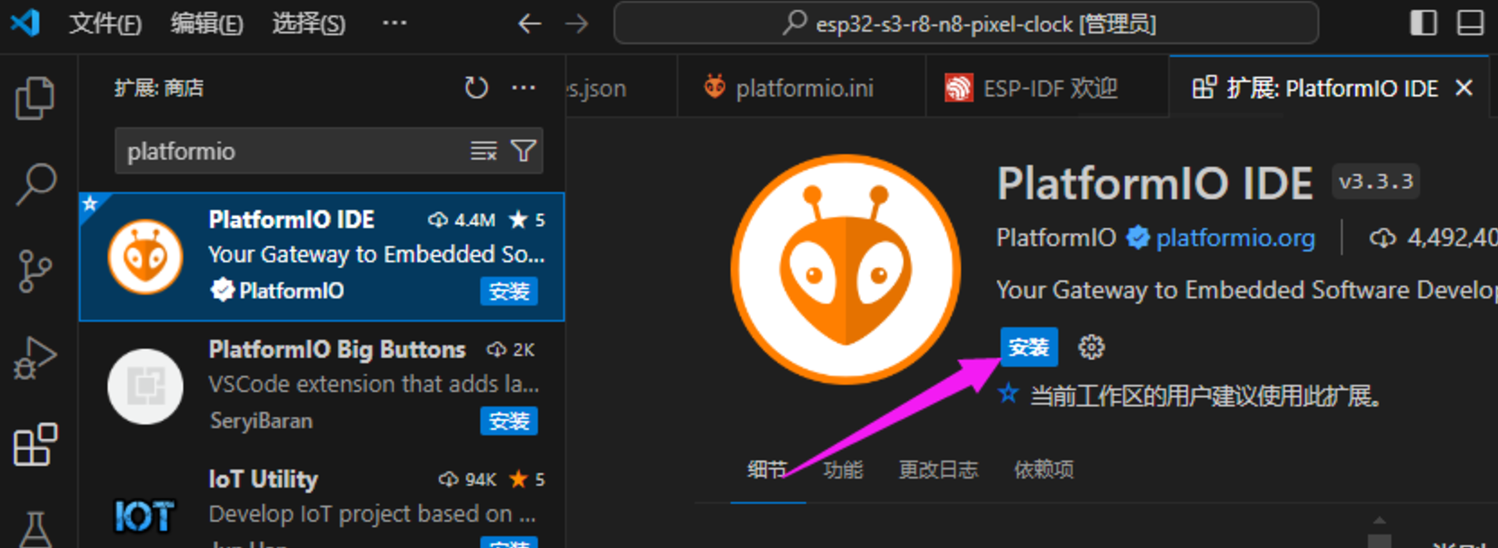Image resolution: width=1498 pixels, height=548 pixels.
Task: Click the 4.4M downloads count in list
Action: tap(462, 220)
